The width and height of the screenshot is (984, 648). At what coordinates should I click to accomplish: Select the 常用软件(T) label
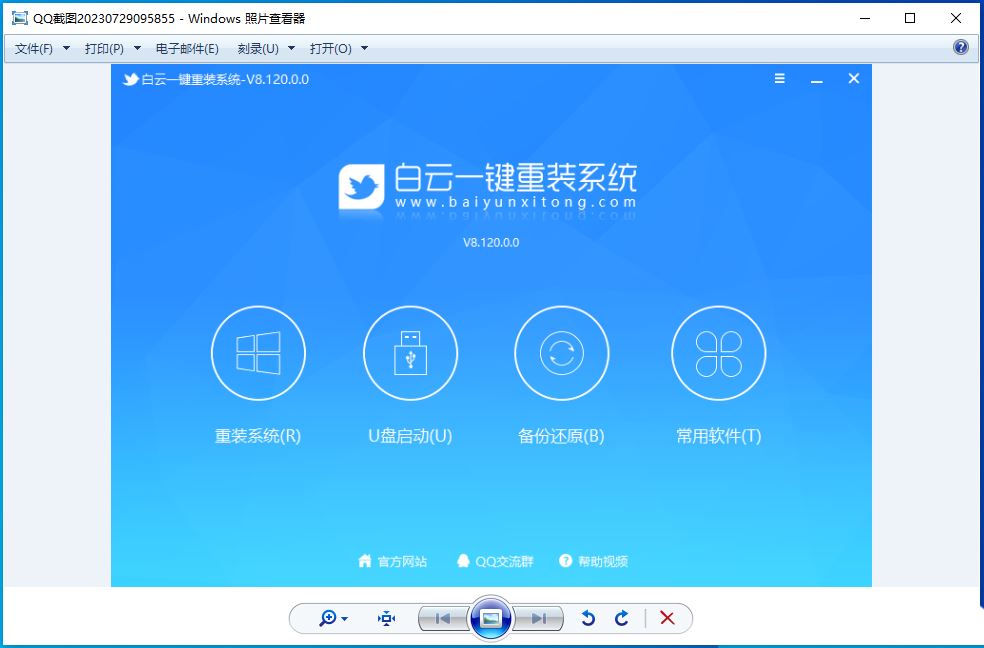click(719, 436)
